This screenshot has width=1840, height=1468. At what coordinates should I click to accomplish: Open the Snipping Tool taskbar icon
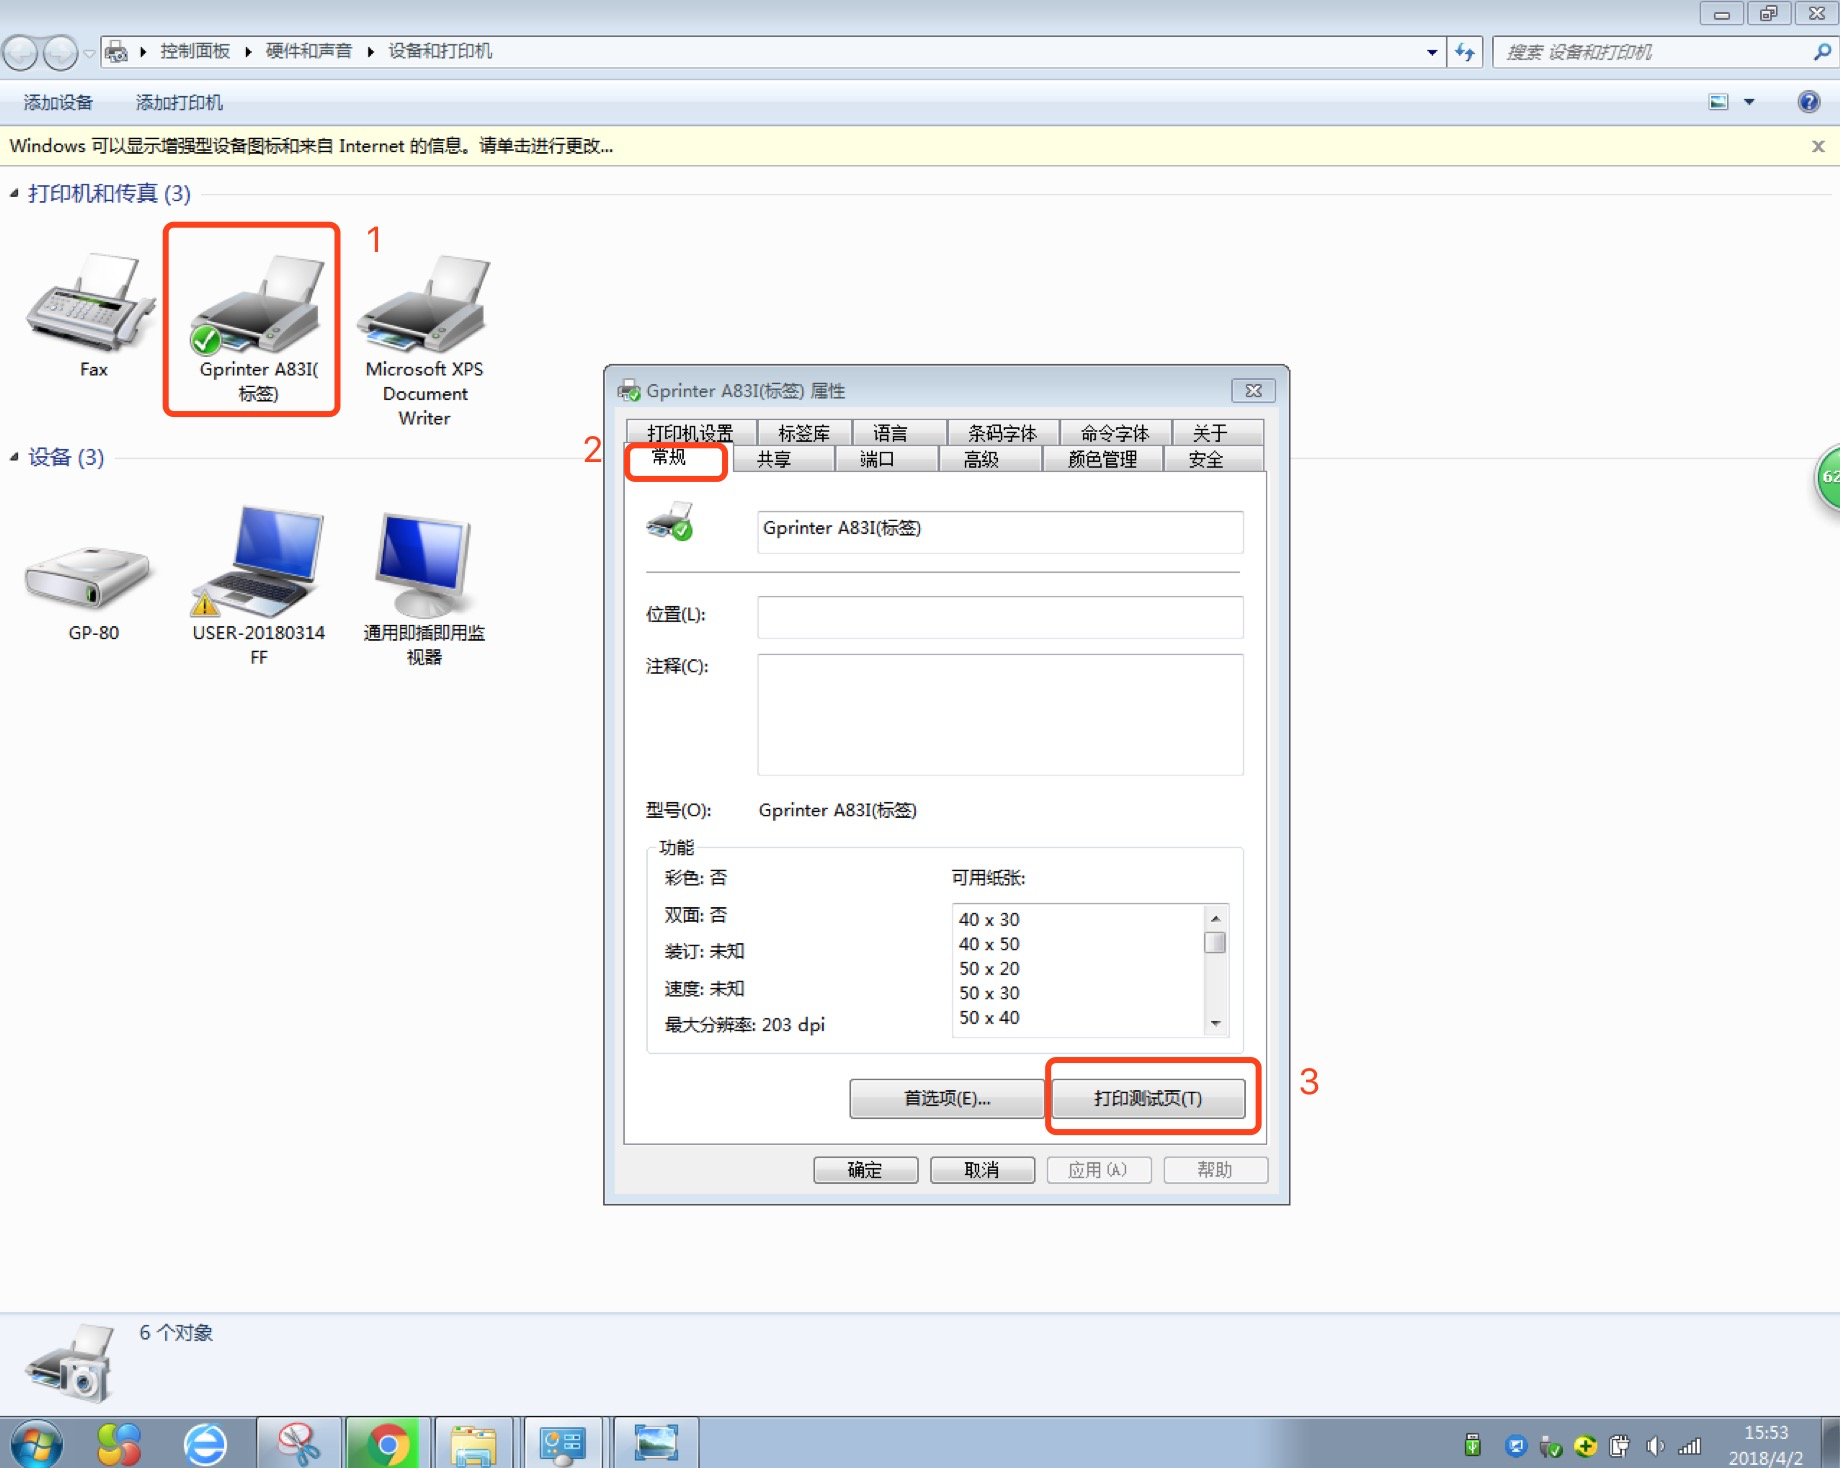pyautogui.click(x=298, y=1444)
